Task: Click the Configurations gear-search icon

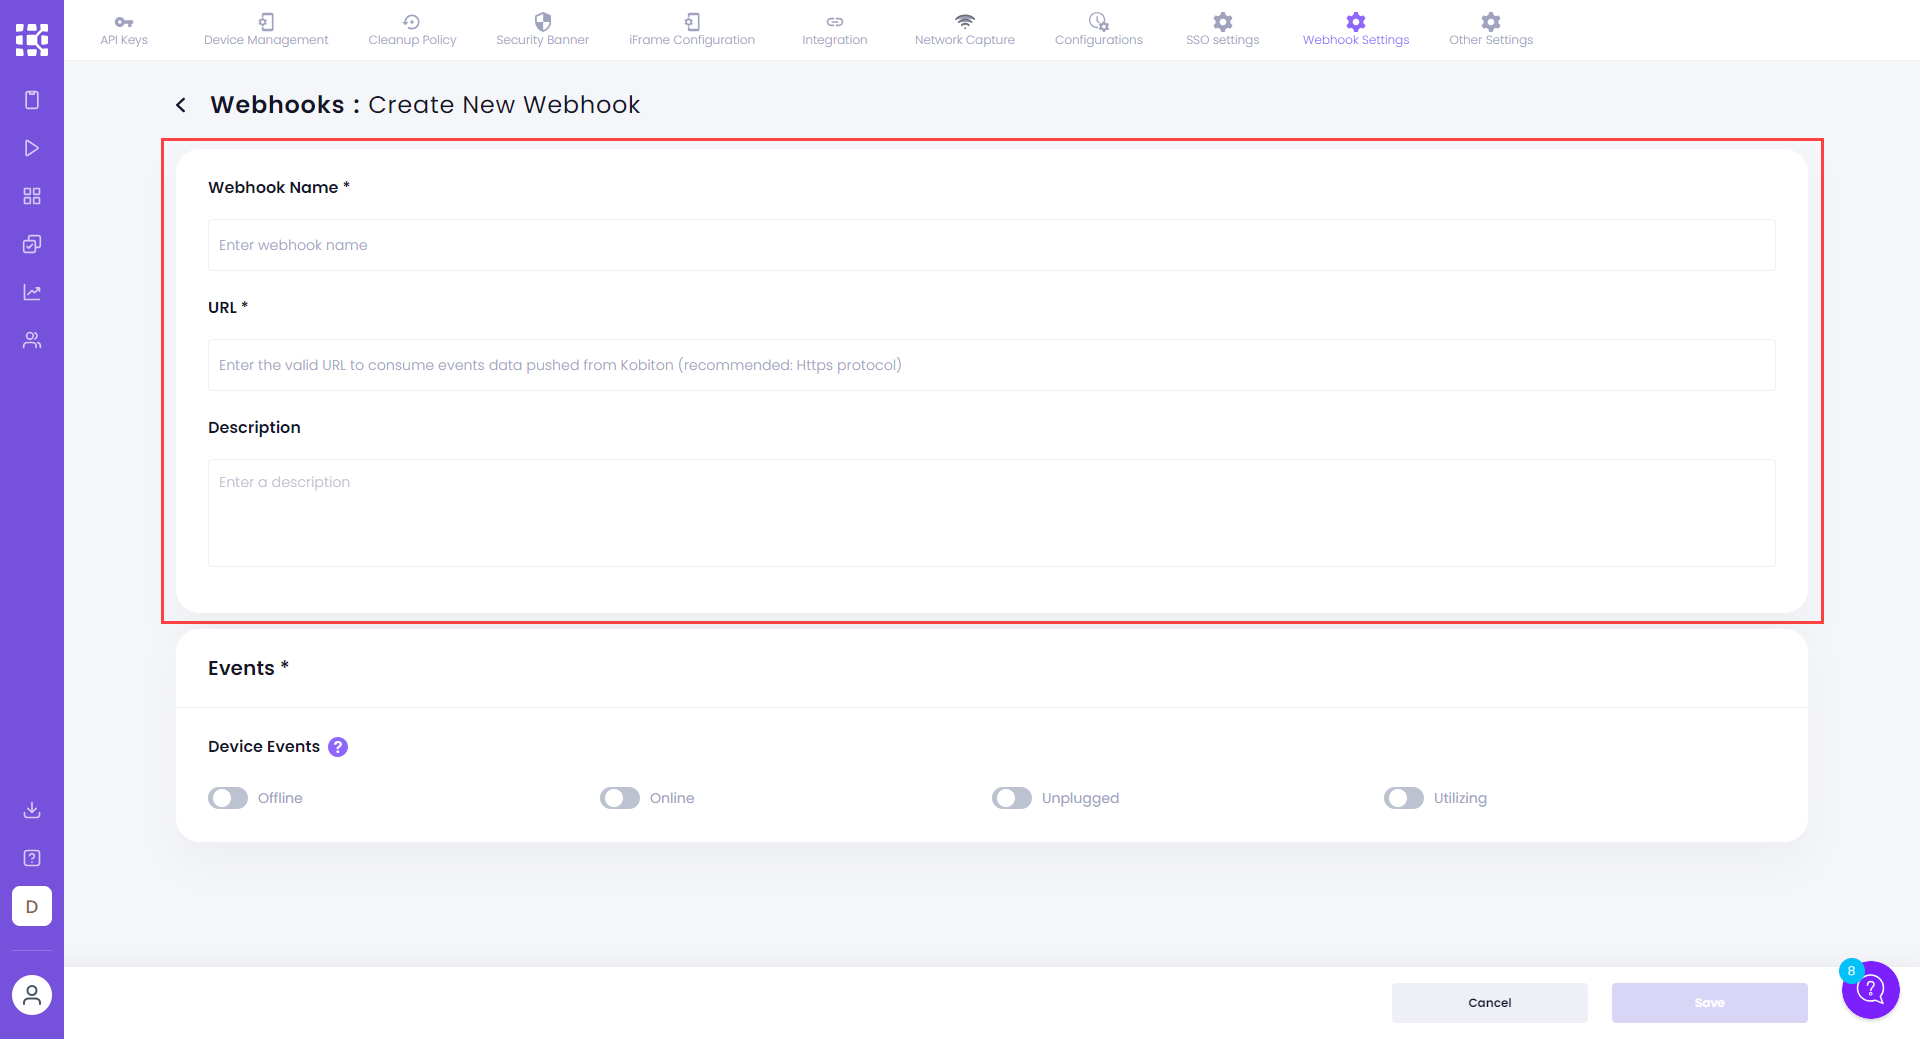Action: (1099, 22)
